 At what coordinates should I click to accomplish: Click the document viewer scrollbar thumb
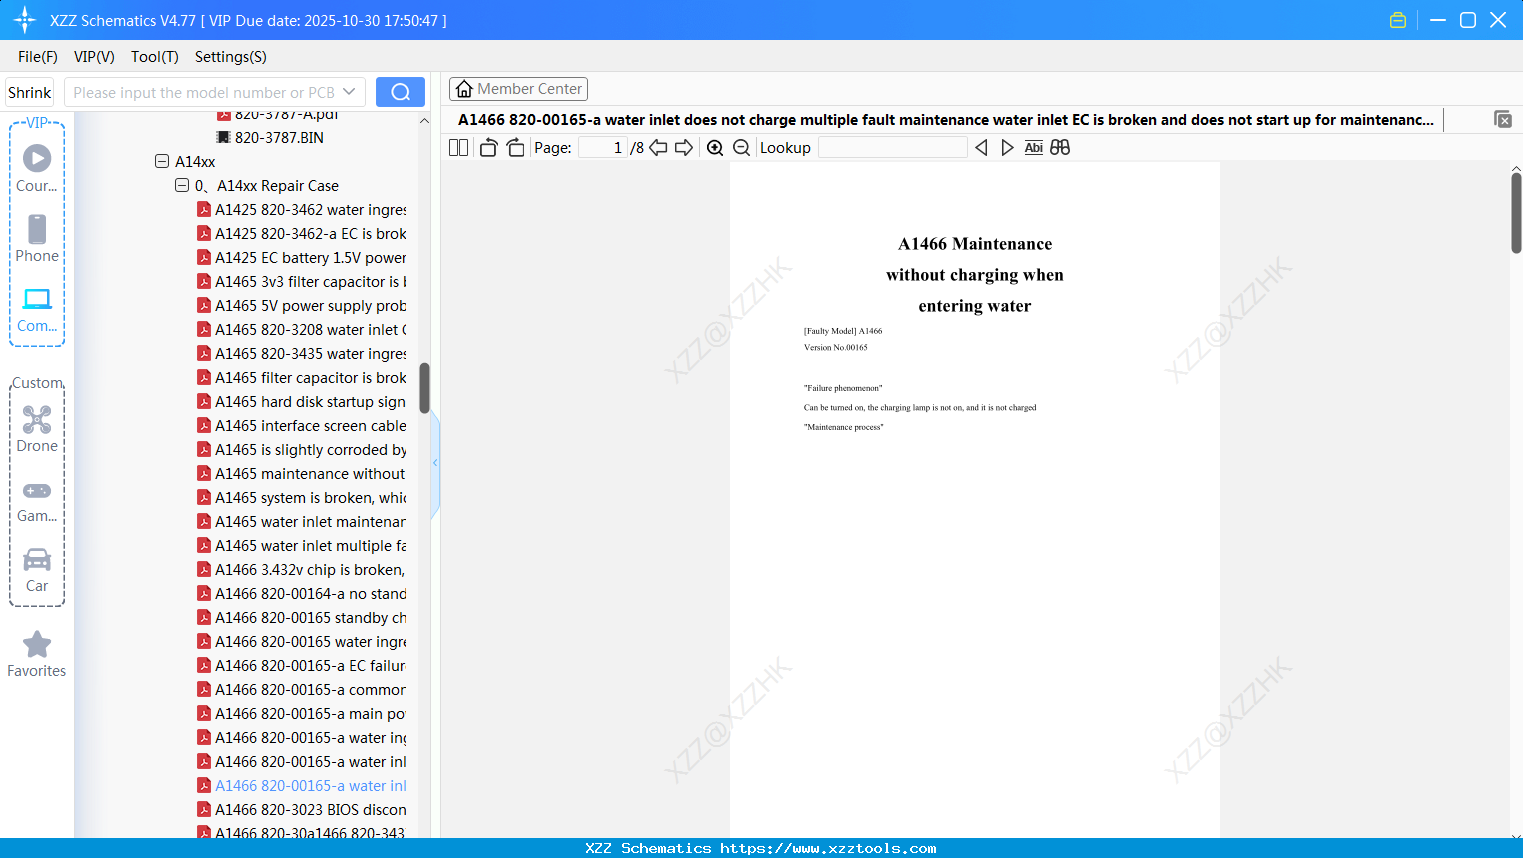click(1516, 213)
